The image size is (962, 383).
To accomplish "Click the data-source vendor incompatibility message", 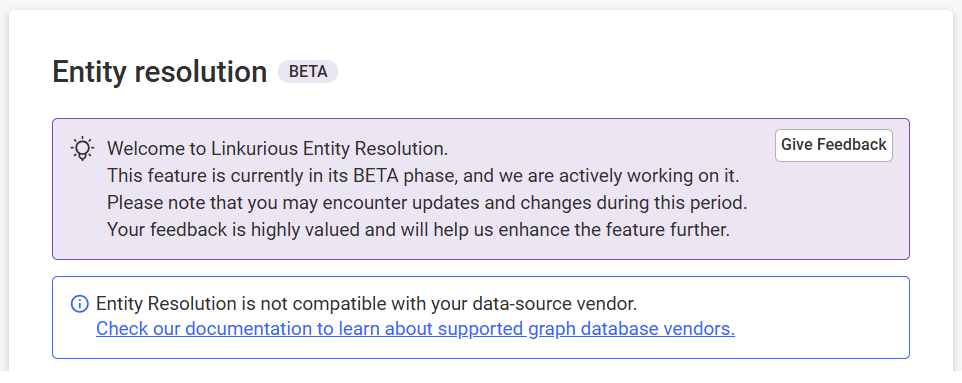I will click(x=366, y=304).
